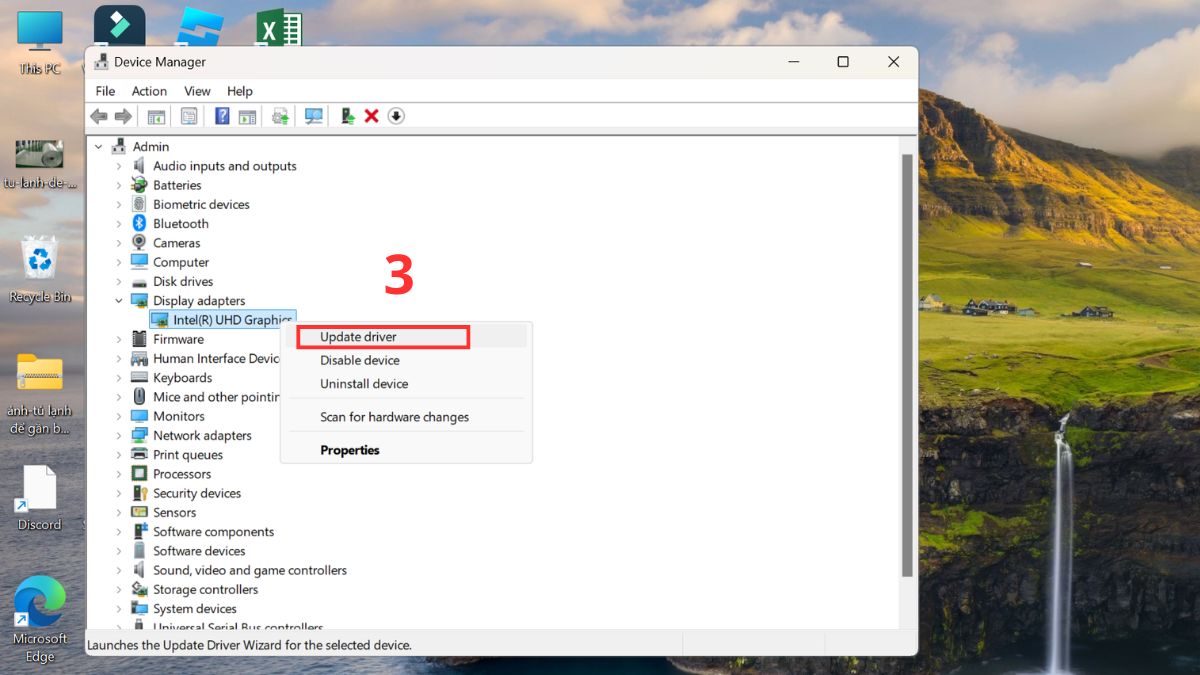Open the Properties toolbar icon
Viewport: 1200px width, 675px height.
point(189,116)
